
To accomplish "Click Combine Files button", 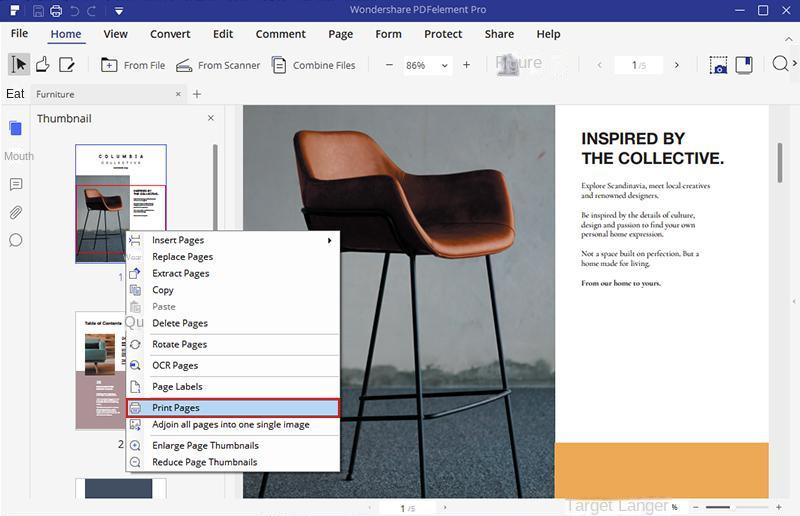I will tap(312, 66).
